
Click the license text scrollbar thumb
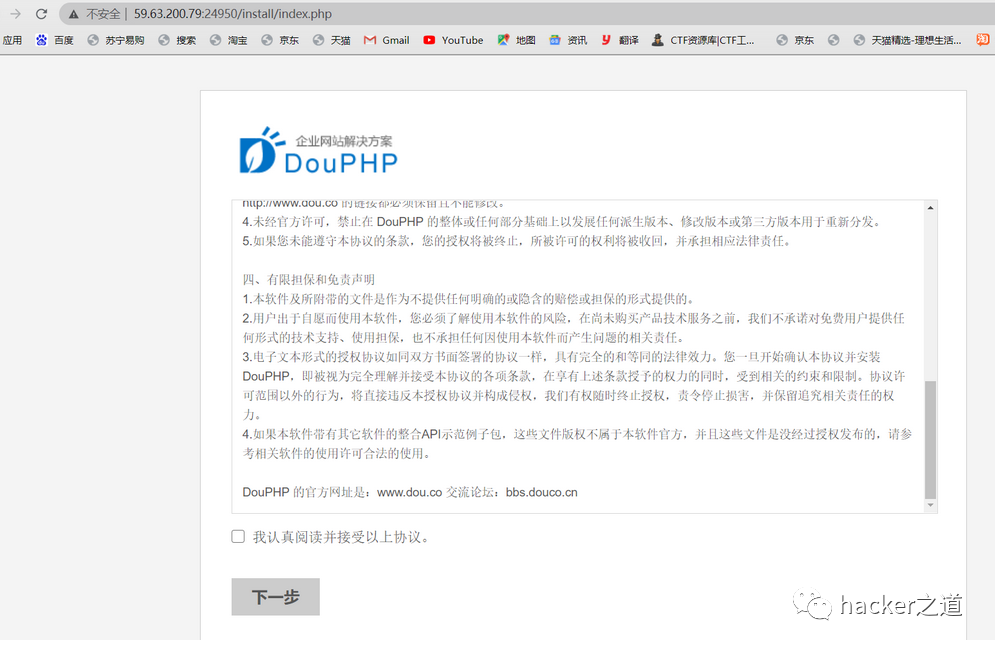[x=930, y=440]
